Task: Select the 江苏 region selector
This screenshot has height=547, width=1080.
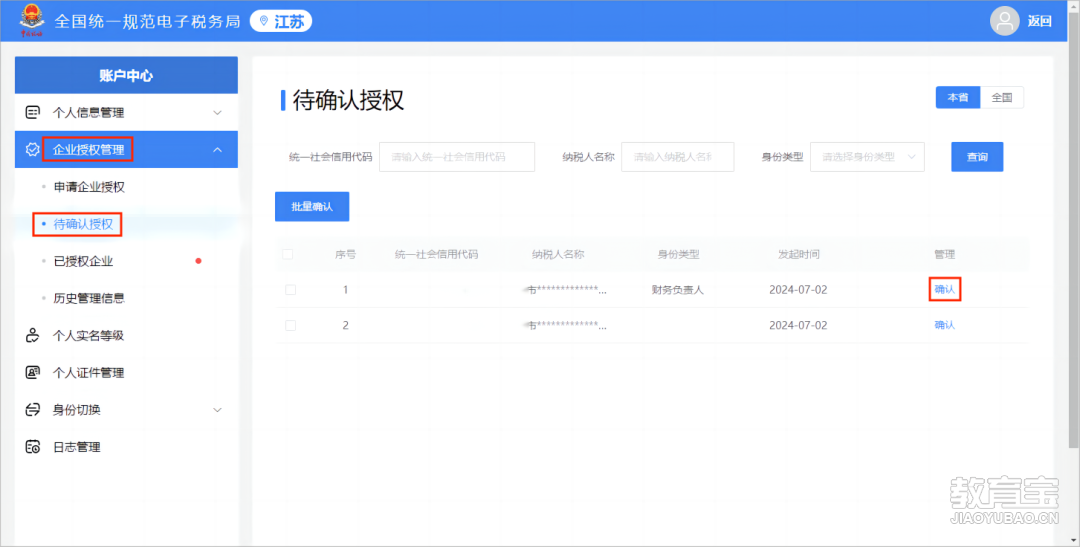Action: 281,21
